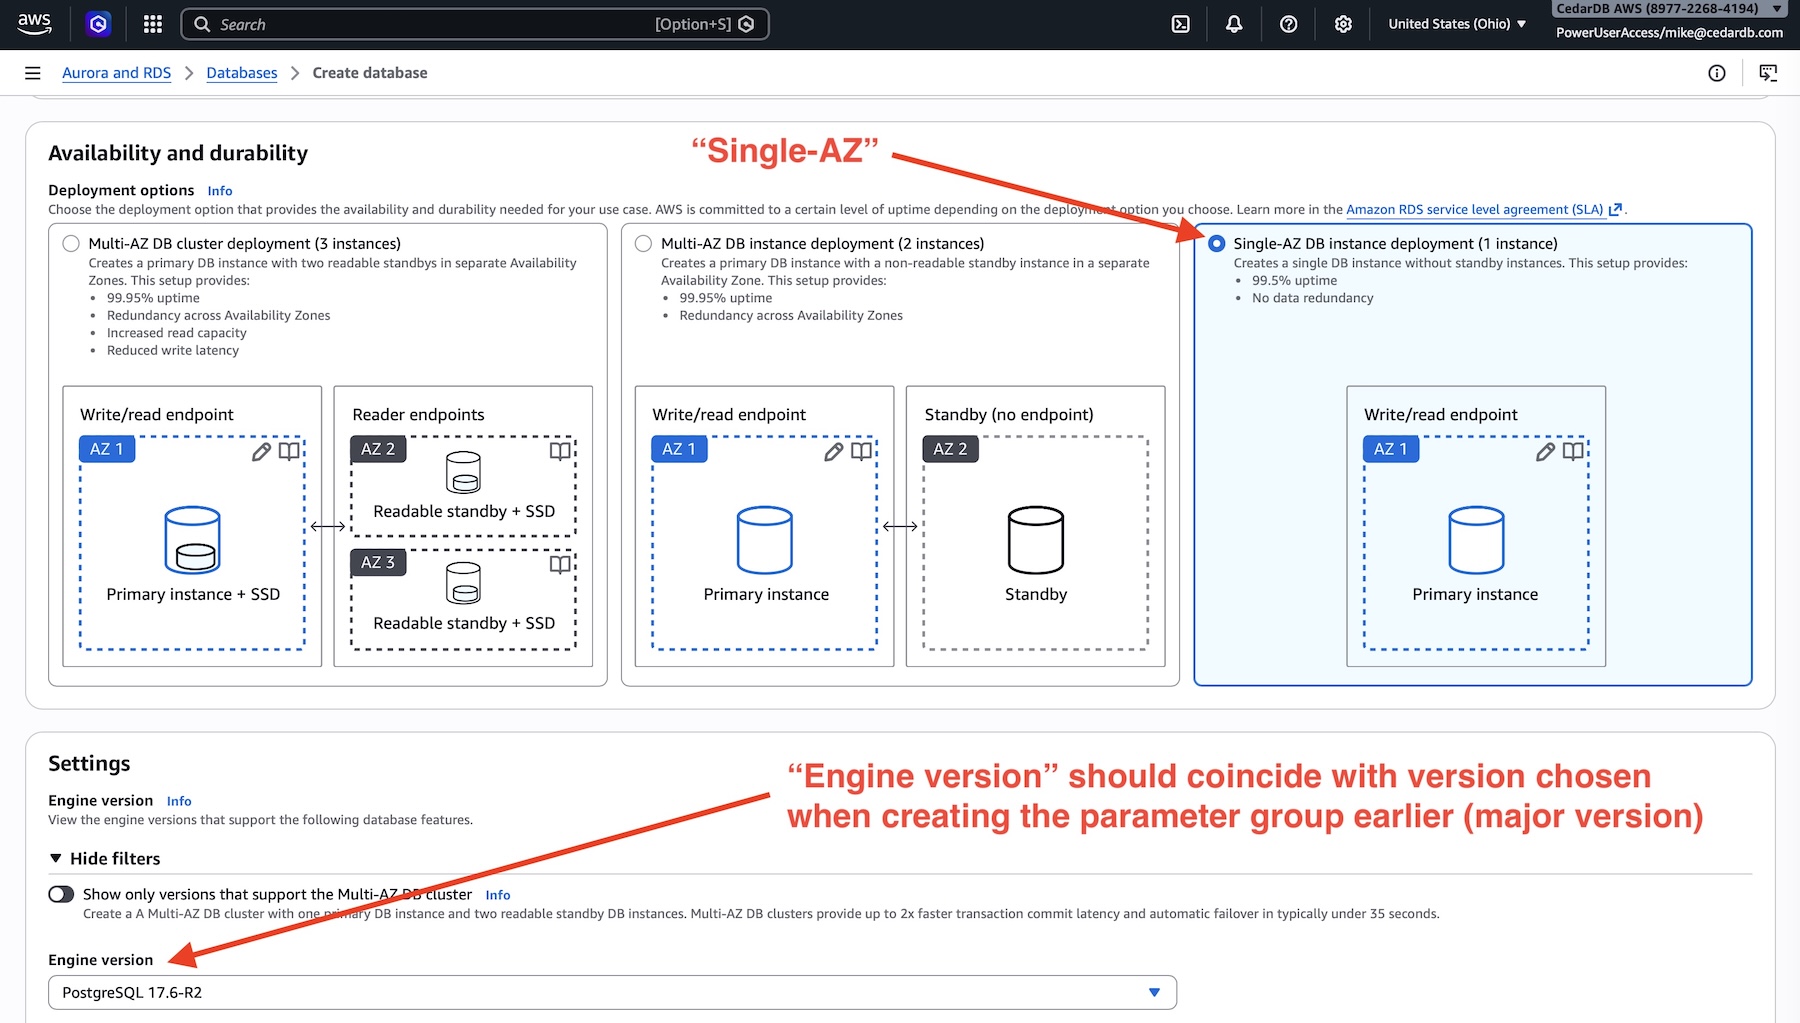Open the info panel icon at top right
Viewport: 1800px width, 1023px height.
coord(1716,73)
